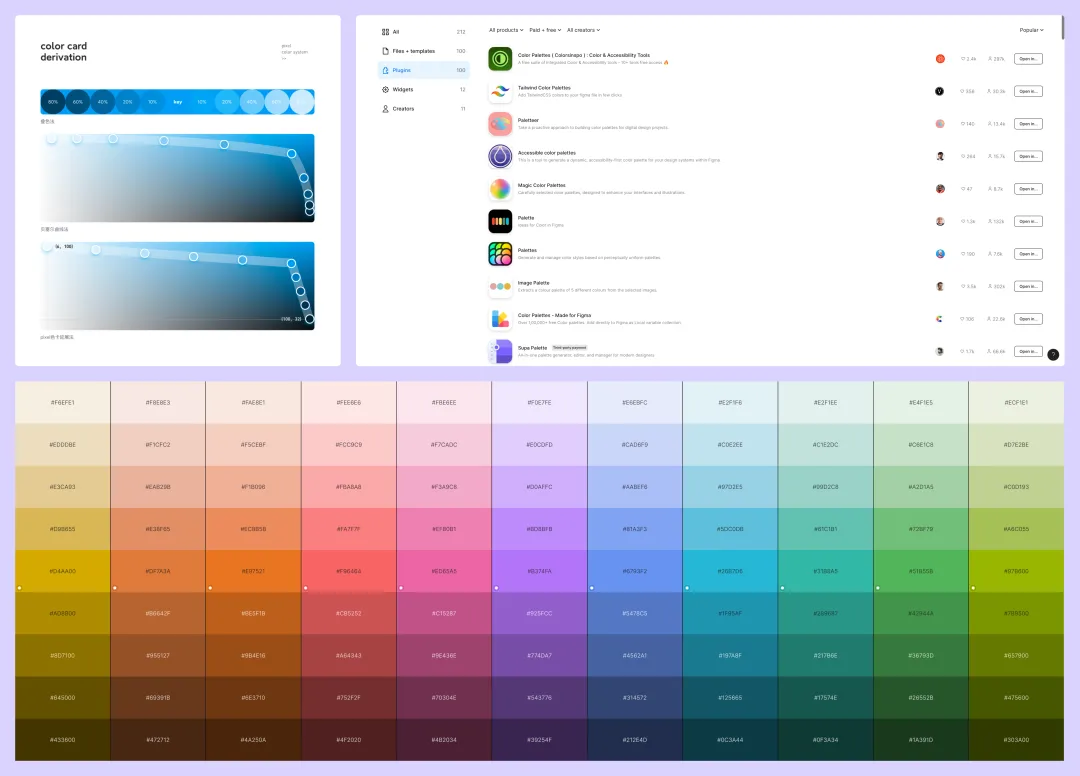This screenshot has height=776, width=1080.
Task: Click the Palettser plugin title link
Action: [x=529, y=120]
